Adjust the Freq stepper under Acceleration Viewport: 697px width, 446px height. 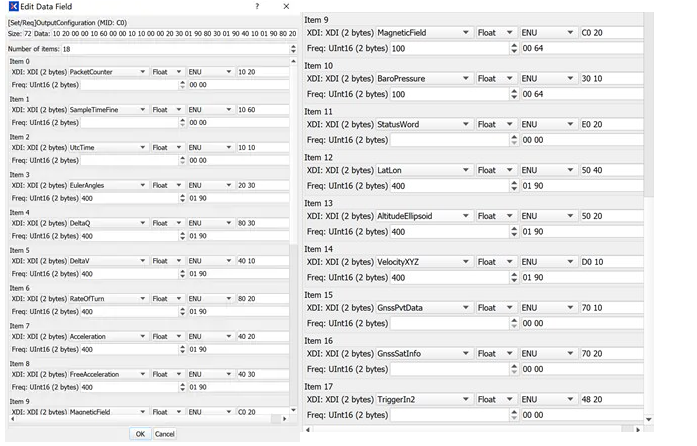click(x=181, y=350)
